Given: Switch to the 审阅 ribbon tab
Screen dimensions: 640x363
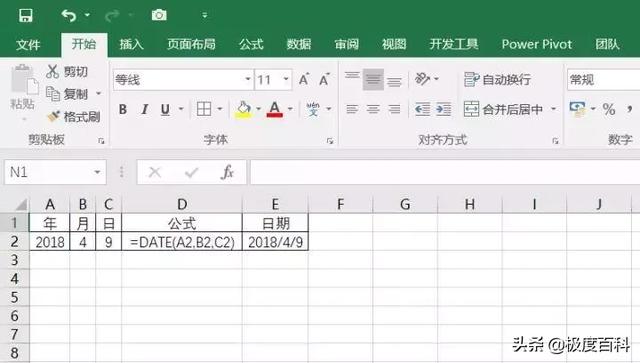Looking at the screenshot, I should coord(347,44).
